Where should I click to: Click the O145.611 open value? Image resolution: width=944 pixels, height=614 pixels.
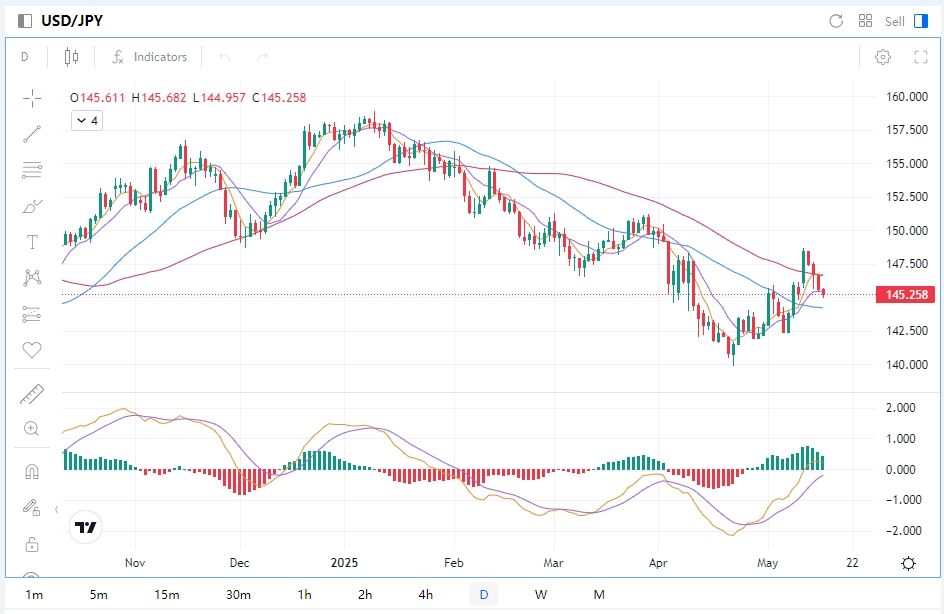pyautogui.click(x=98, y=98)
